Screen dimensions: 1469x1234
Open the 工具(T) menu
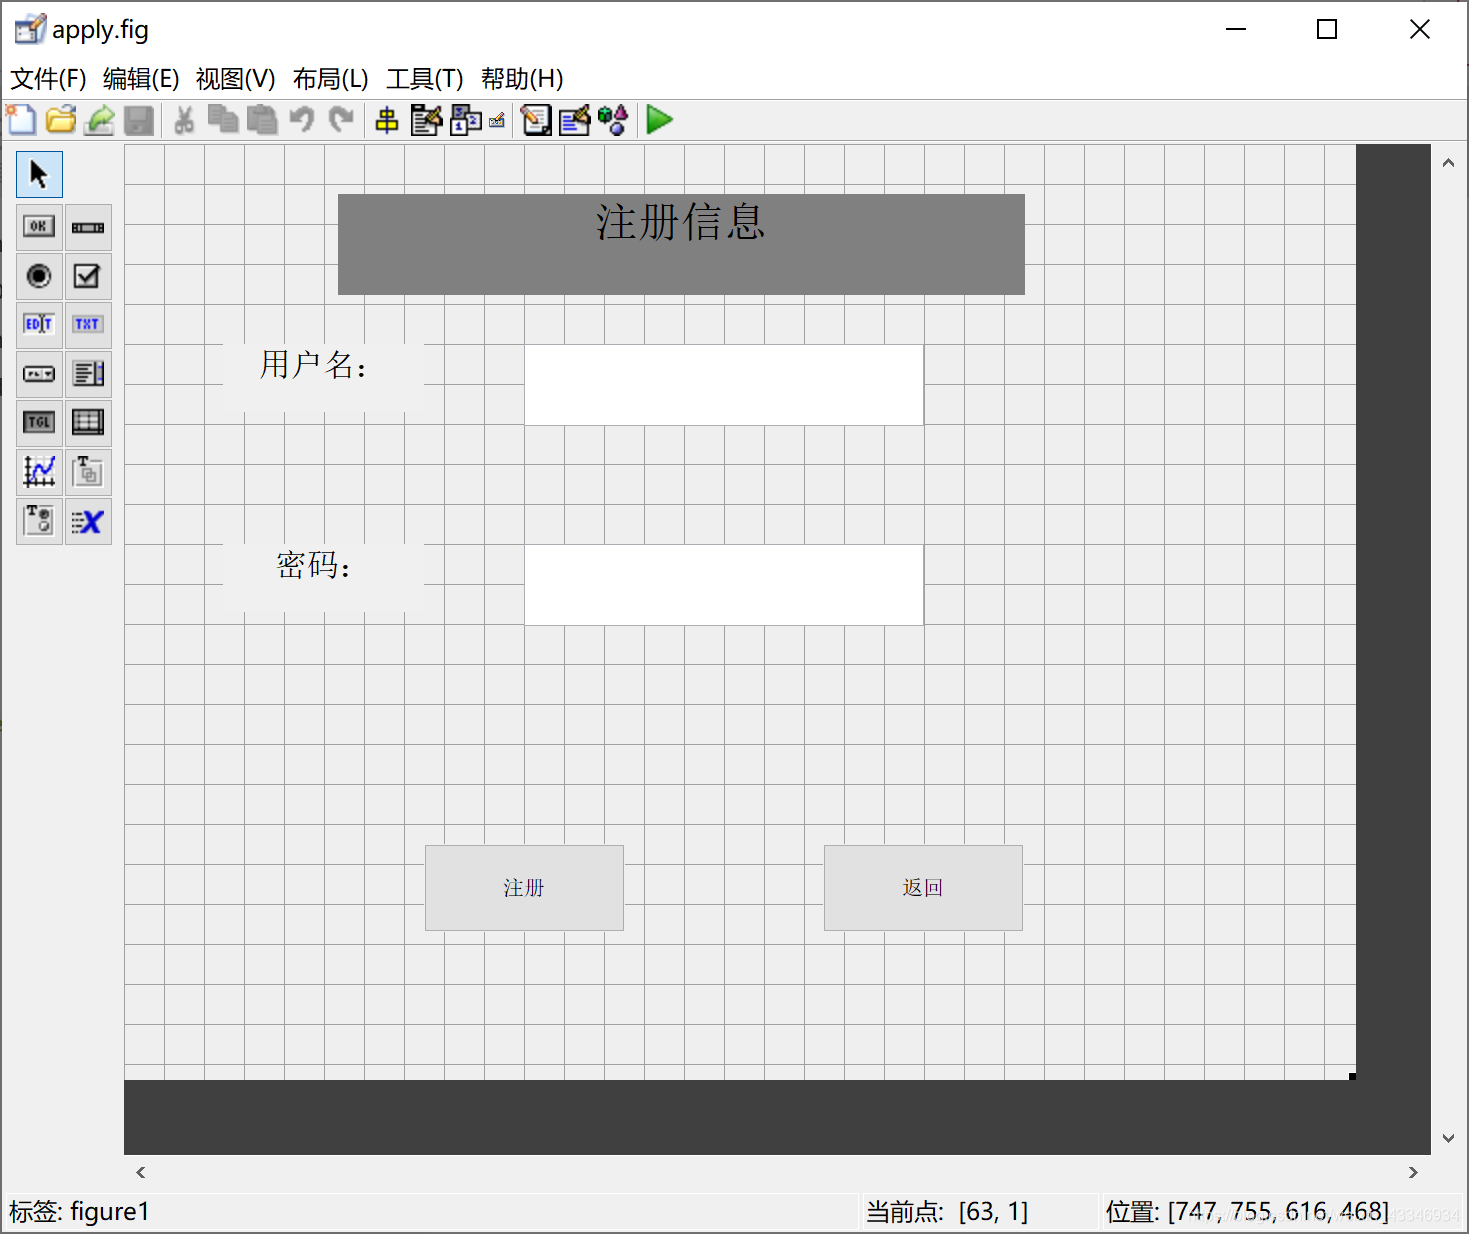424,78
